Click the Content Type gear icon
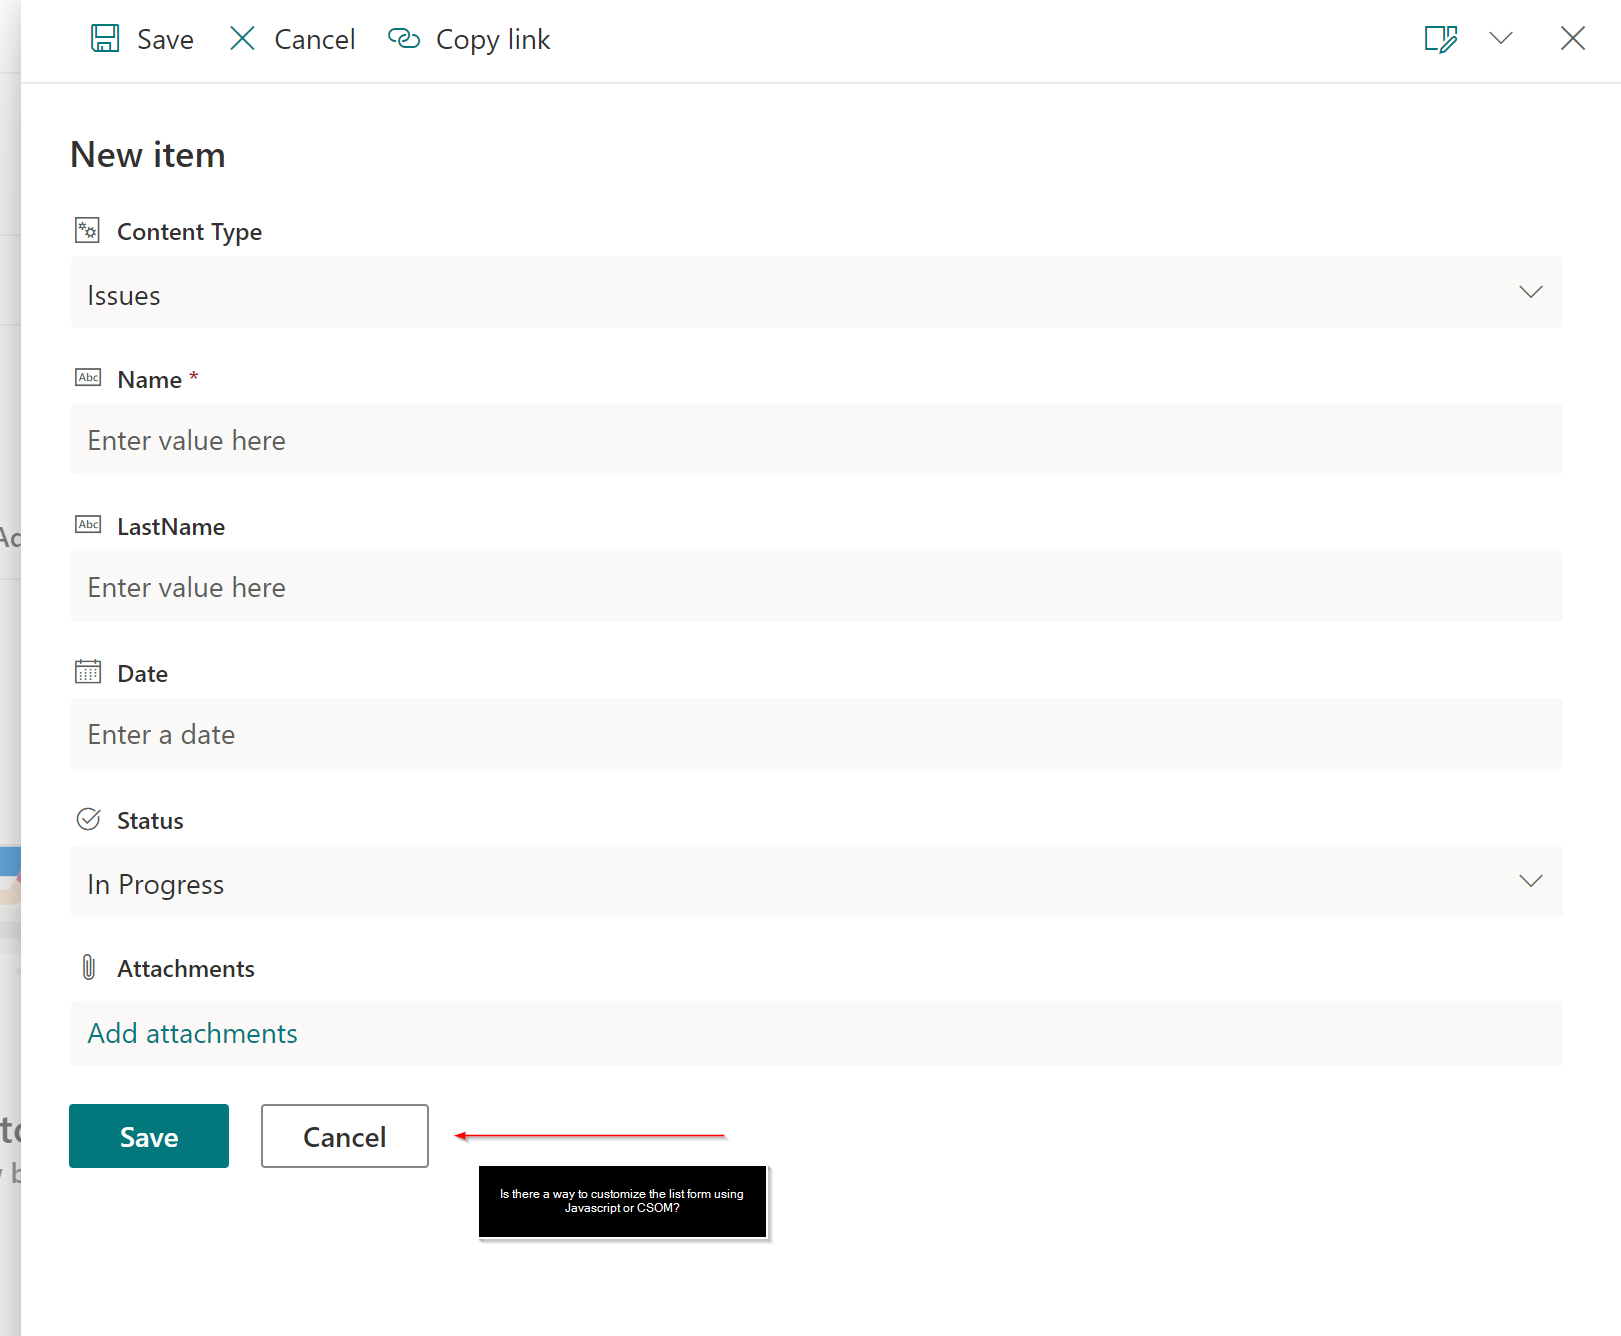 coord(87,230)
